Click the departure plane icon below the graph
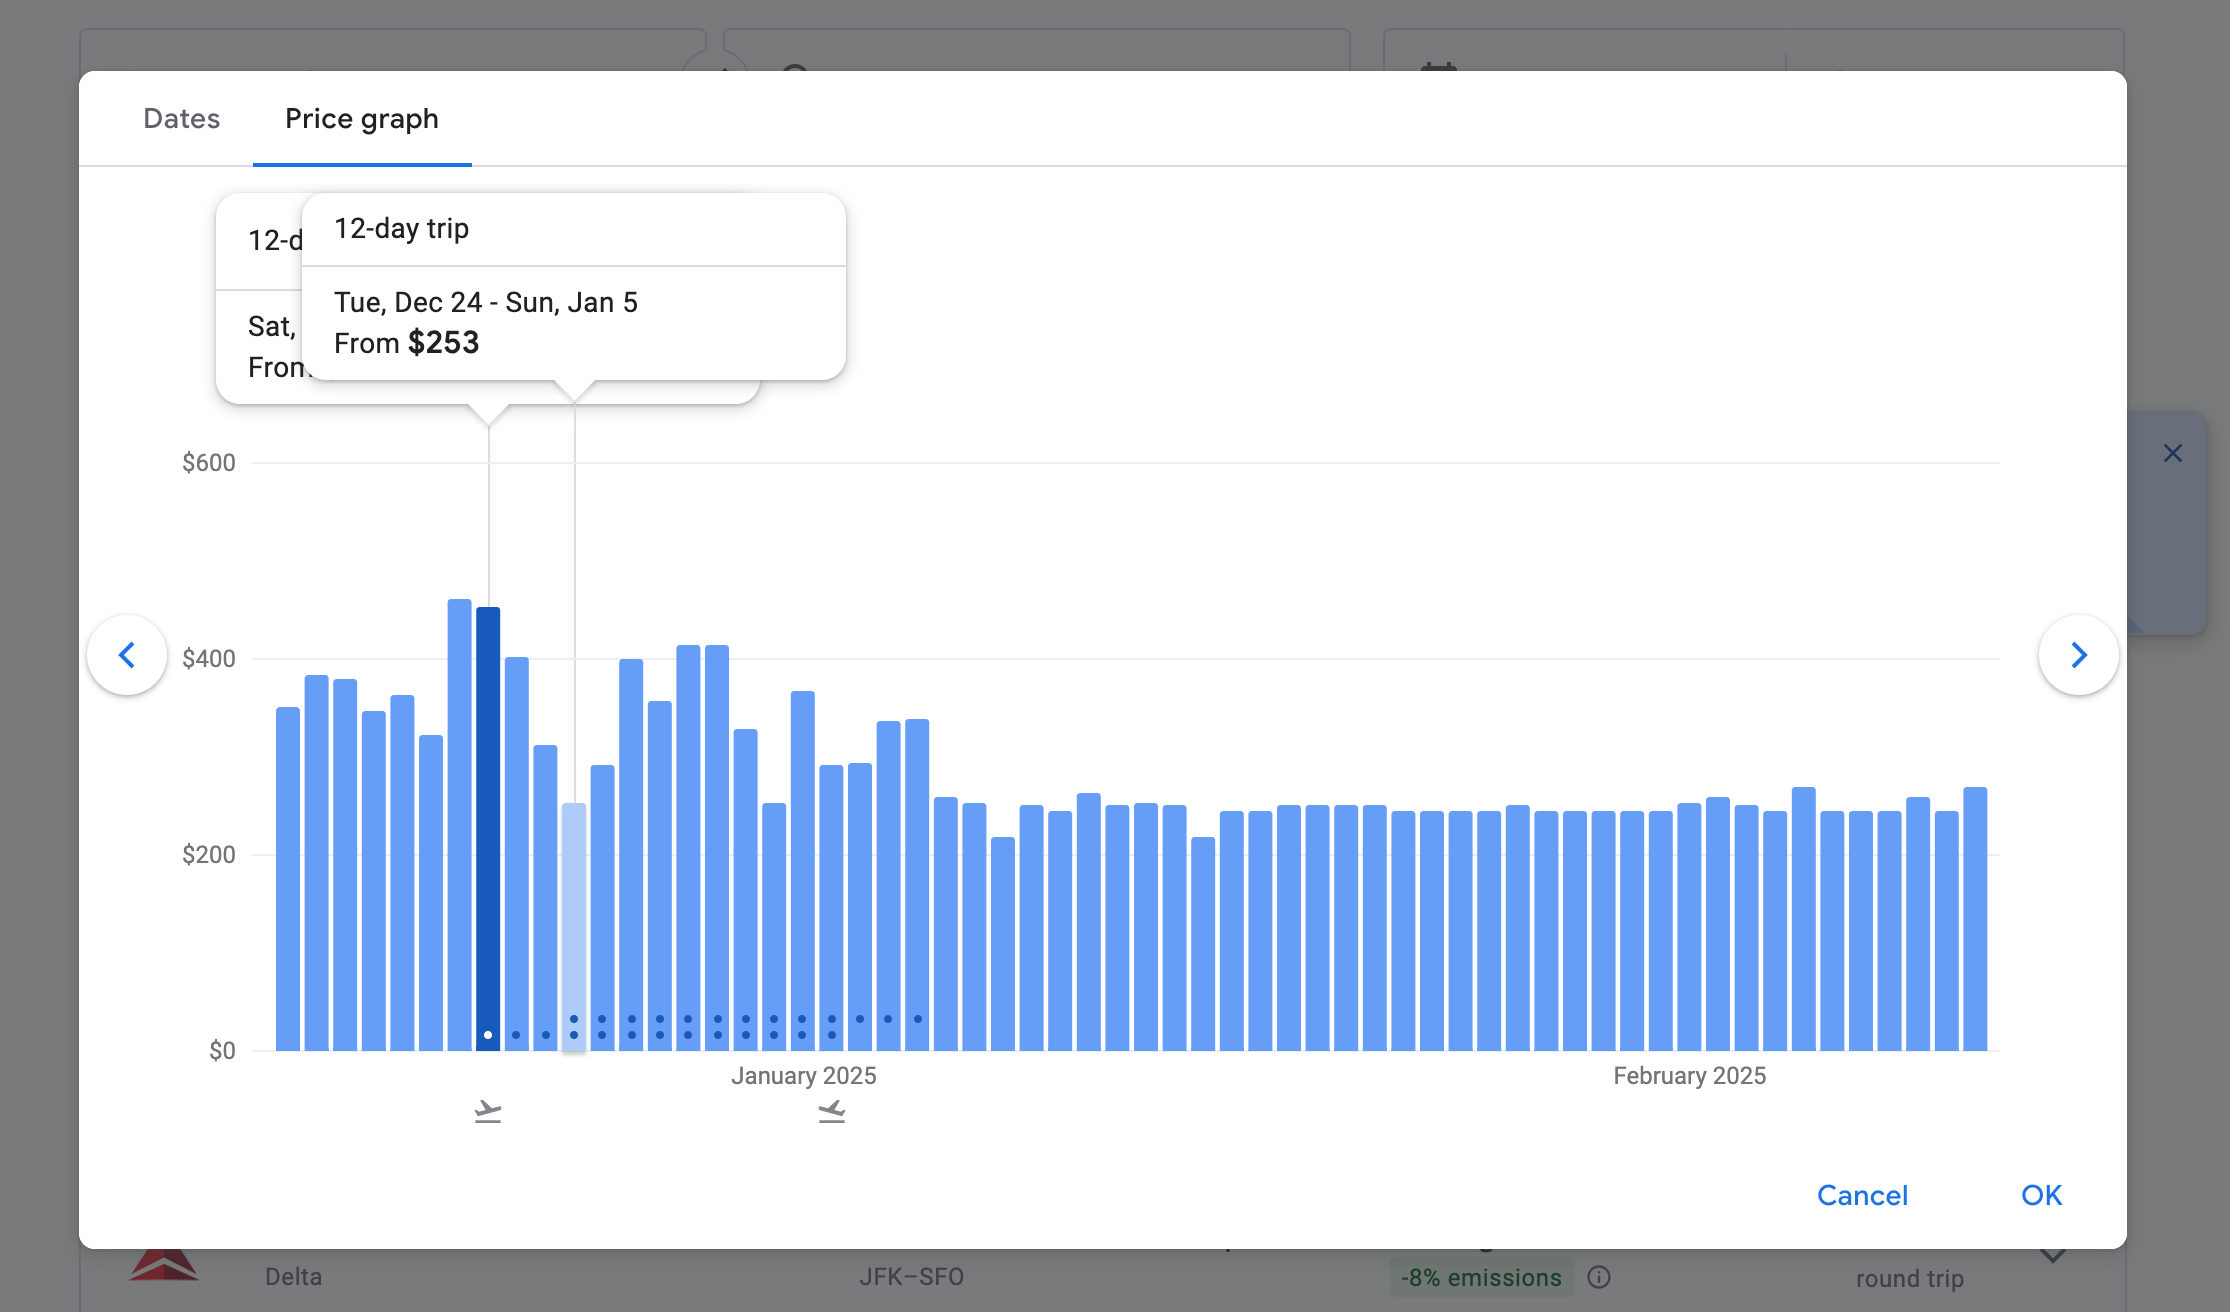Screen dimensions: 2230x1312 [487, 1110]
